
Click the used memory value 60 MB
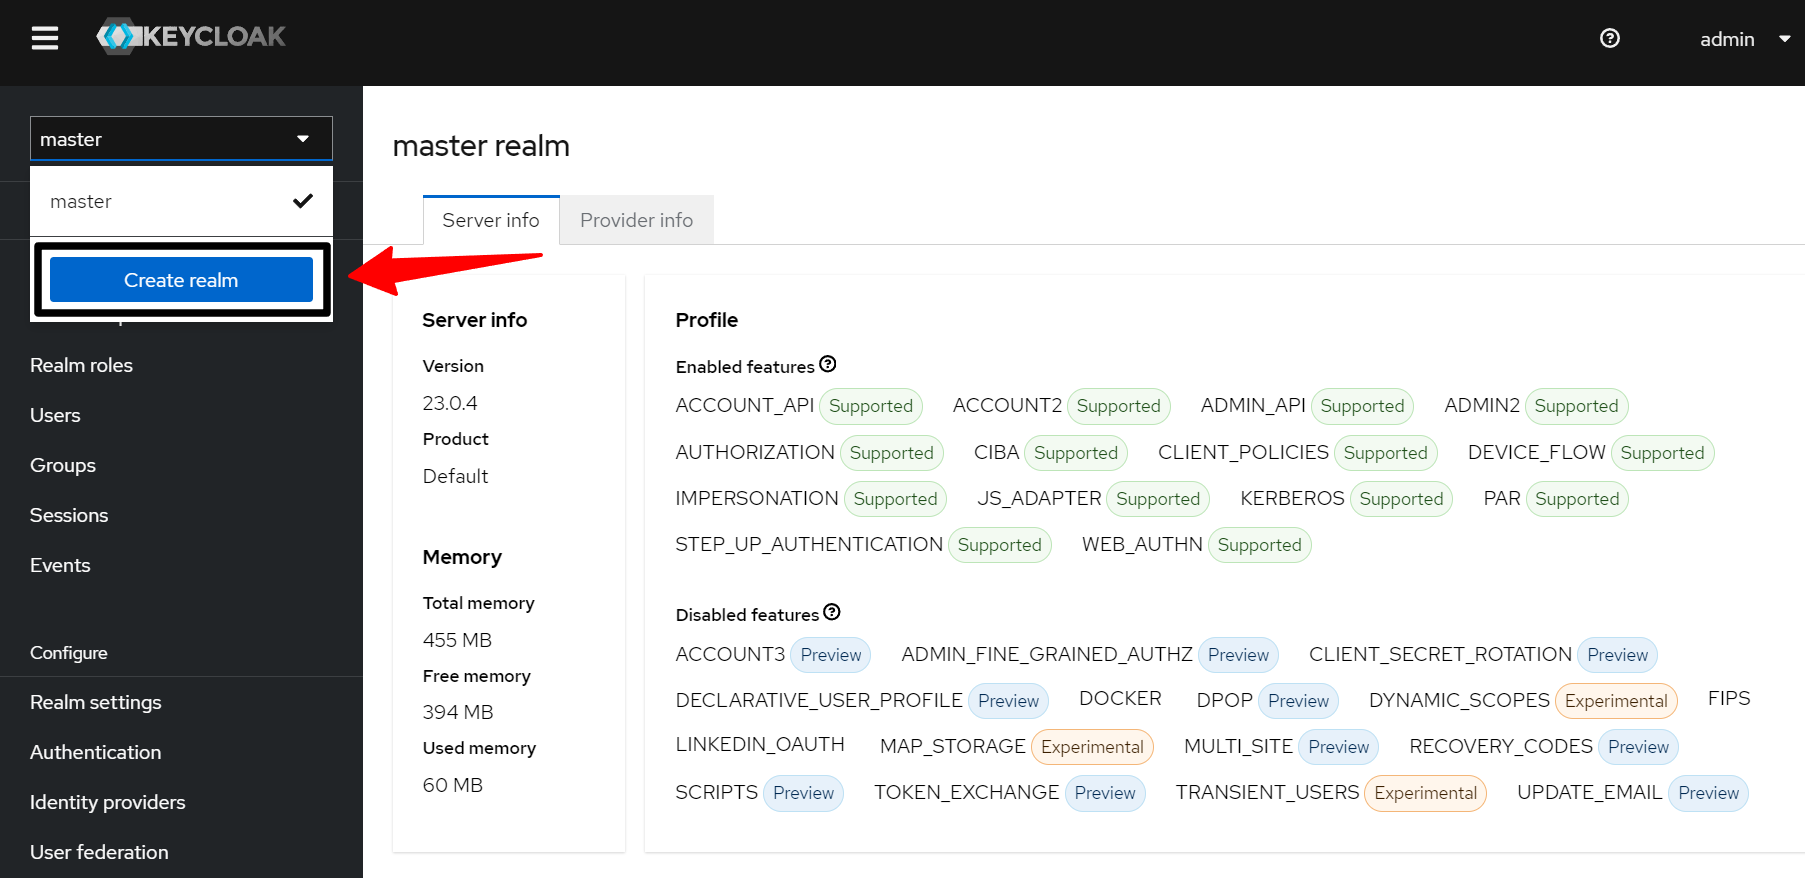coord(453,785)
